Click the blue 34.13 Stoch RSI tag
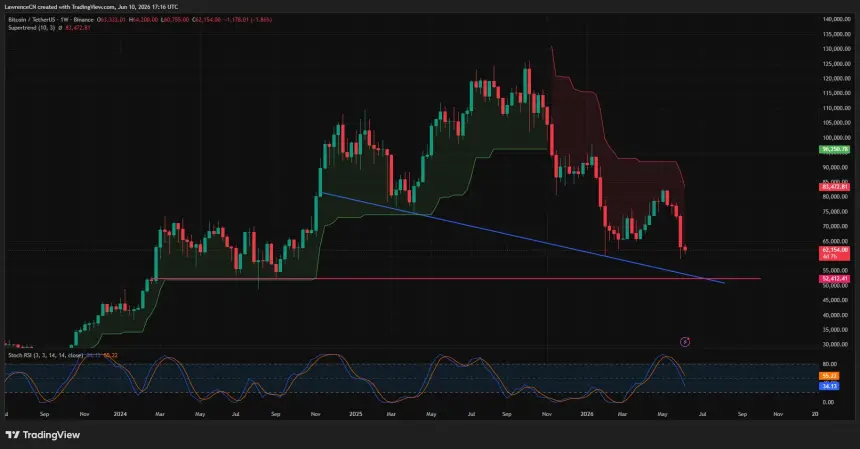The width and height of the screenshot is (860, 449). coord(829,386)
